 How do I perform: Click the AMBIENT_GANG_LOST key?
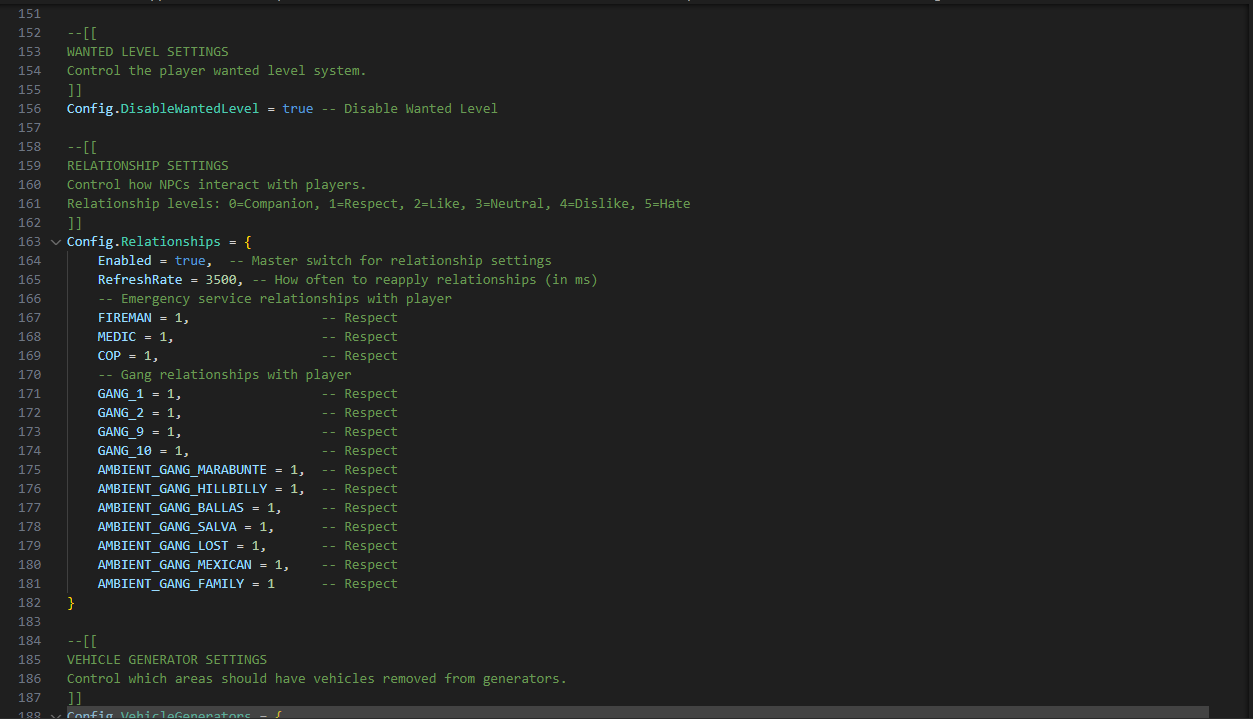coord(163,546)
